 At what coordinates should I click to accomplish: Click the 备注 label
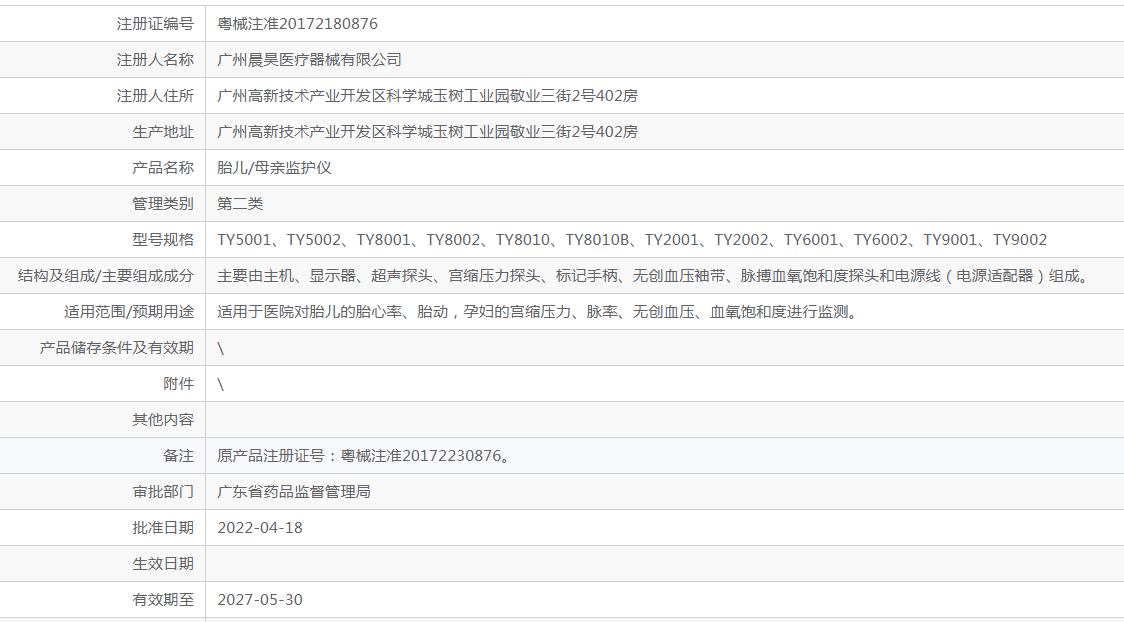pyautogui.click(x=178, y=456)
